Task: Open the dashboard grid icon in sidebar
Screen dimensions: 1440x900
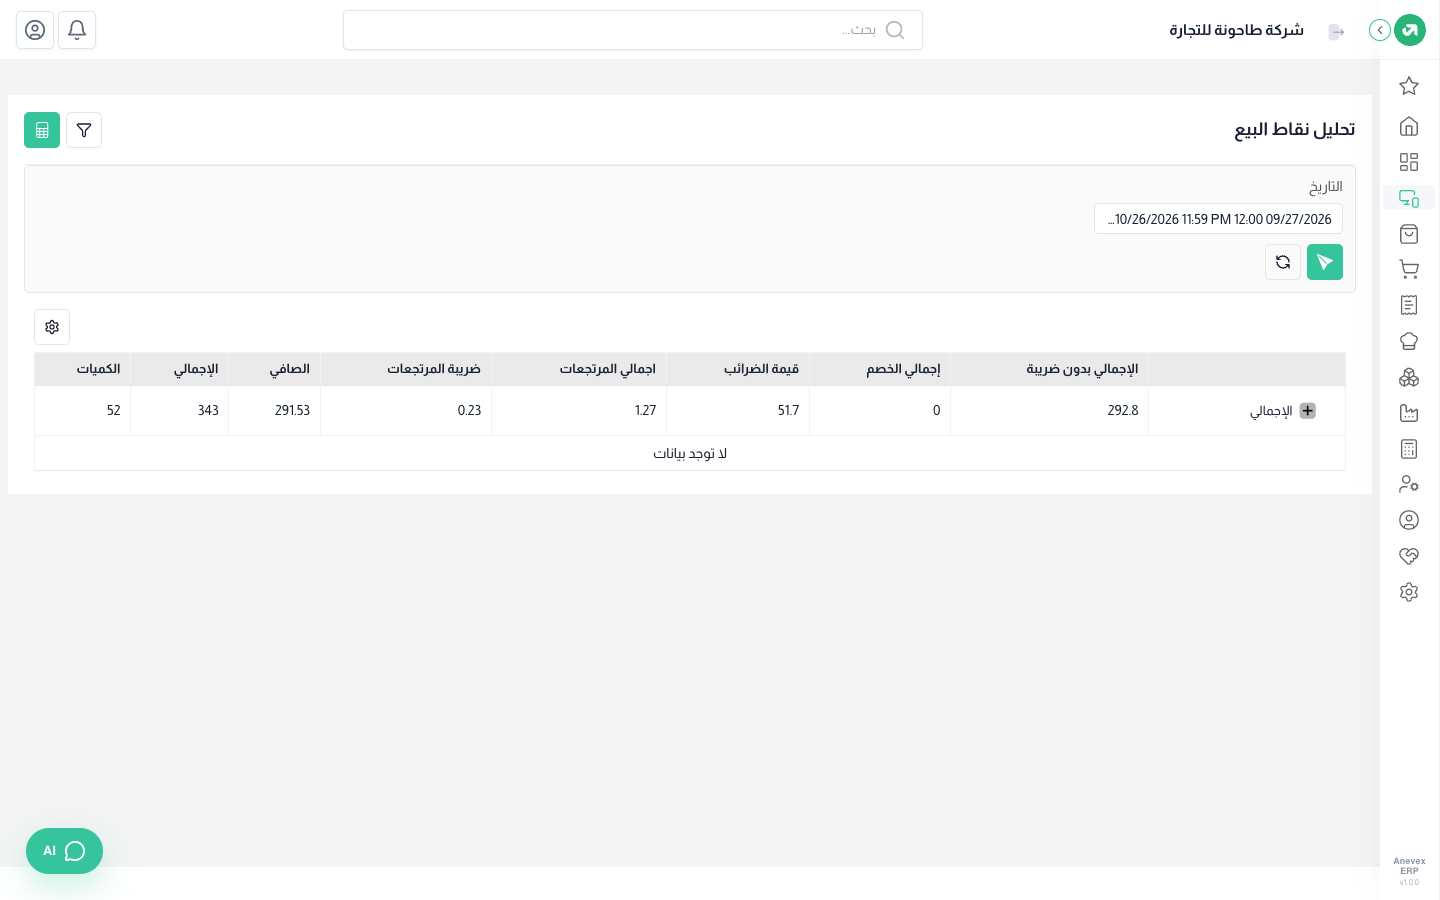Action: pos(1409,162)
